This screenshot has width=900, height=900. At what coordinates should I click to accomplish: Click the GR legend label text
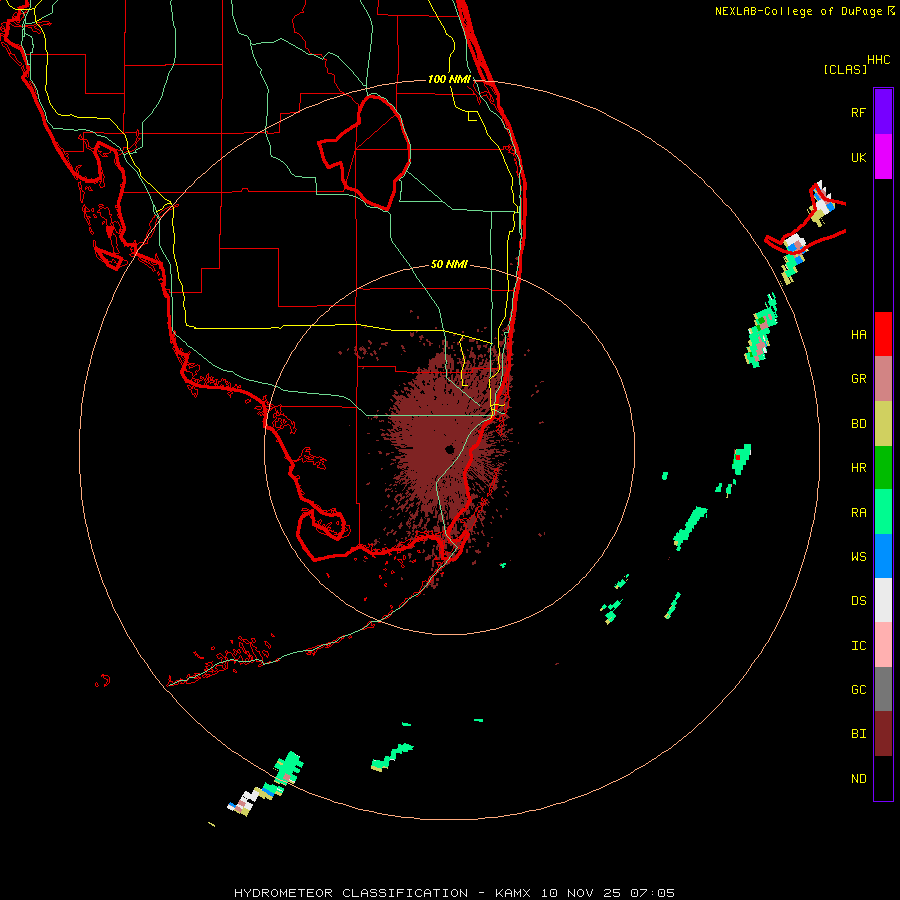[858, 379]
